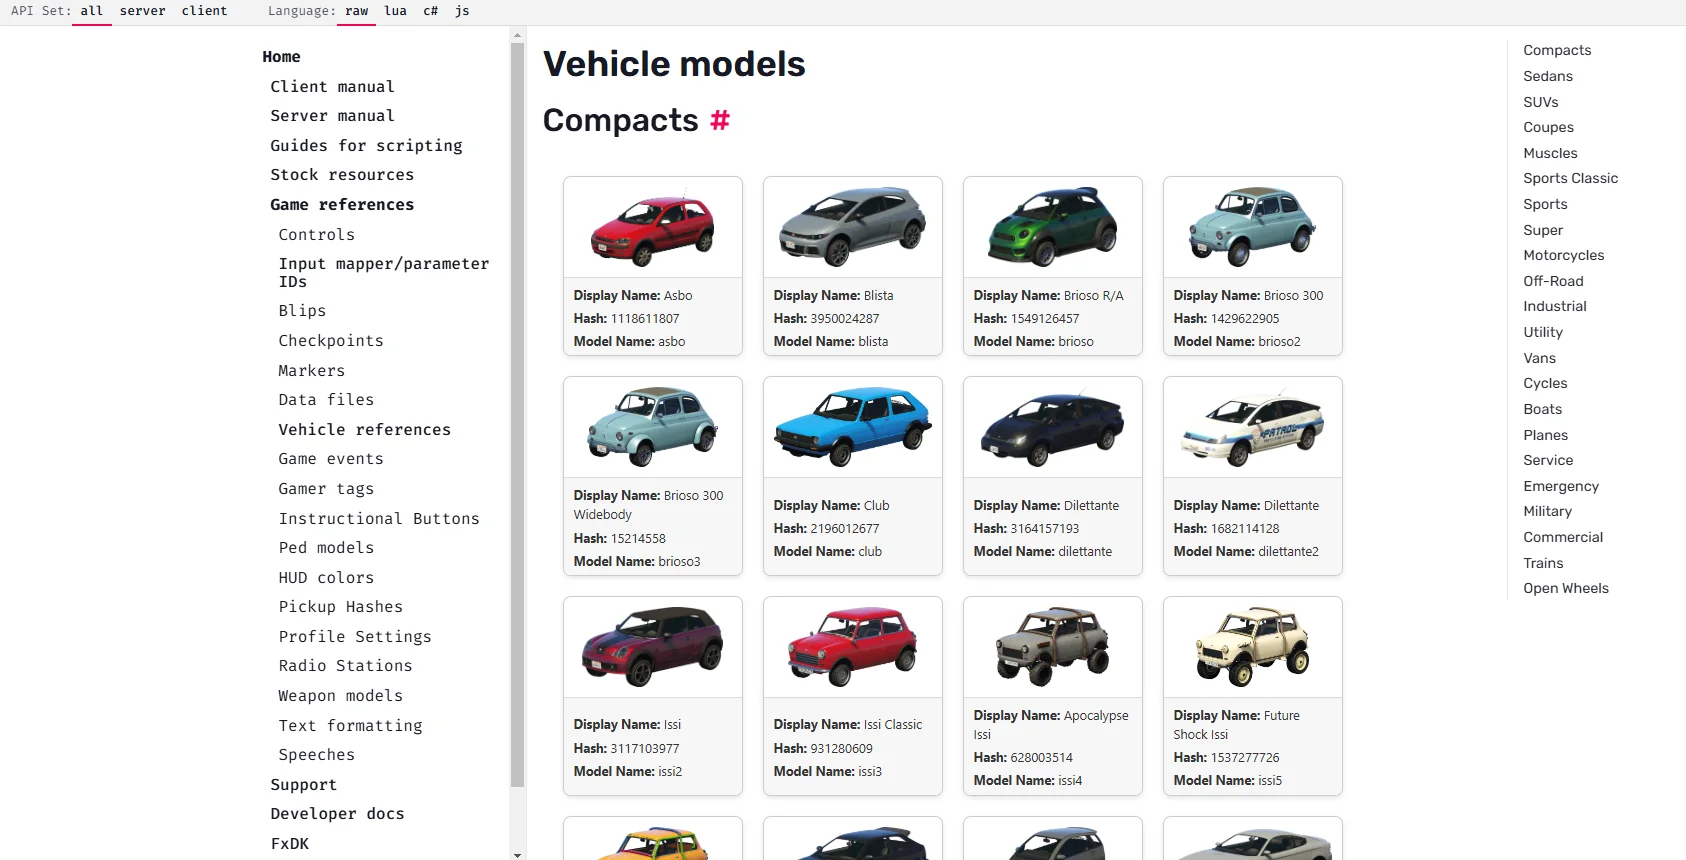Click the pink # anchor beside Compacts
The image size is (1686, 860).
[720, 121]
